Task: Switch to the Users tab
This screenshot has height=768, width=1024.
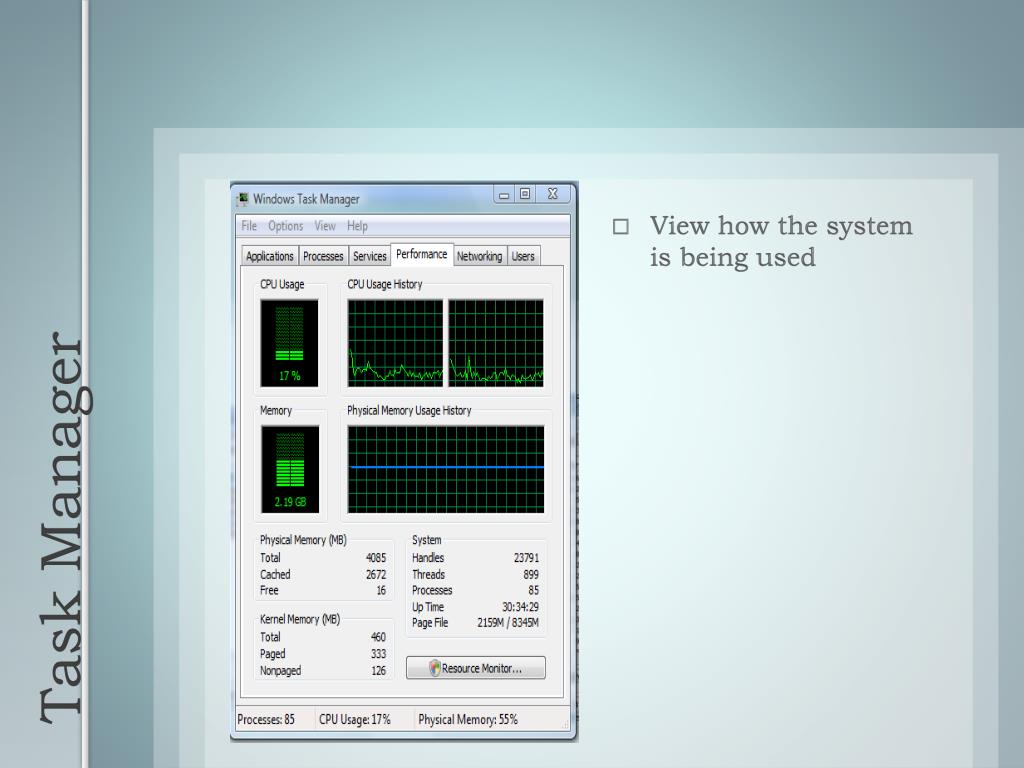Action: (523, 256)
